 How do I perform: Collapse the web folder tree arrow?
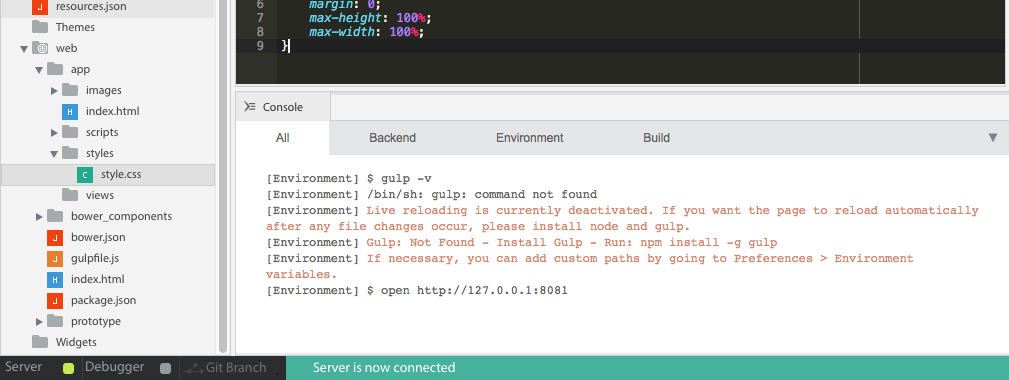click(x=24, y=48)
